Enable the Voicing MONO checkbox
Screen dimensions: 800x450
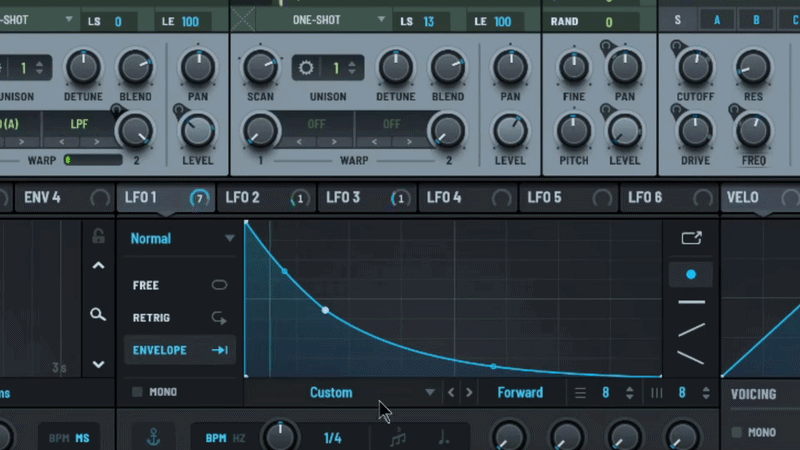coord(737,432)
